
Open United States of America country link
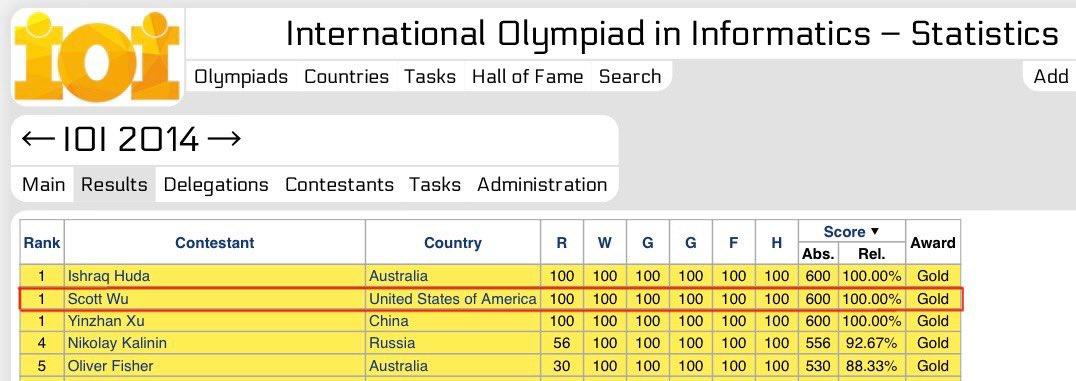452,299
